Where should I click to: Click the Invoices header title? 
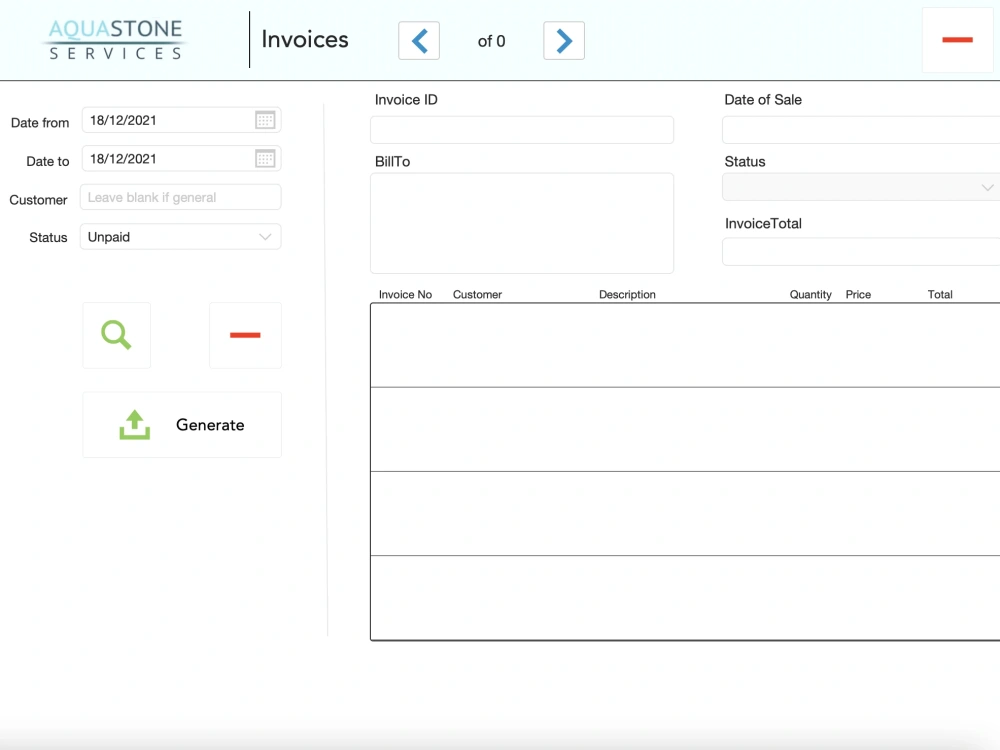click(304, 39)
